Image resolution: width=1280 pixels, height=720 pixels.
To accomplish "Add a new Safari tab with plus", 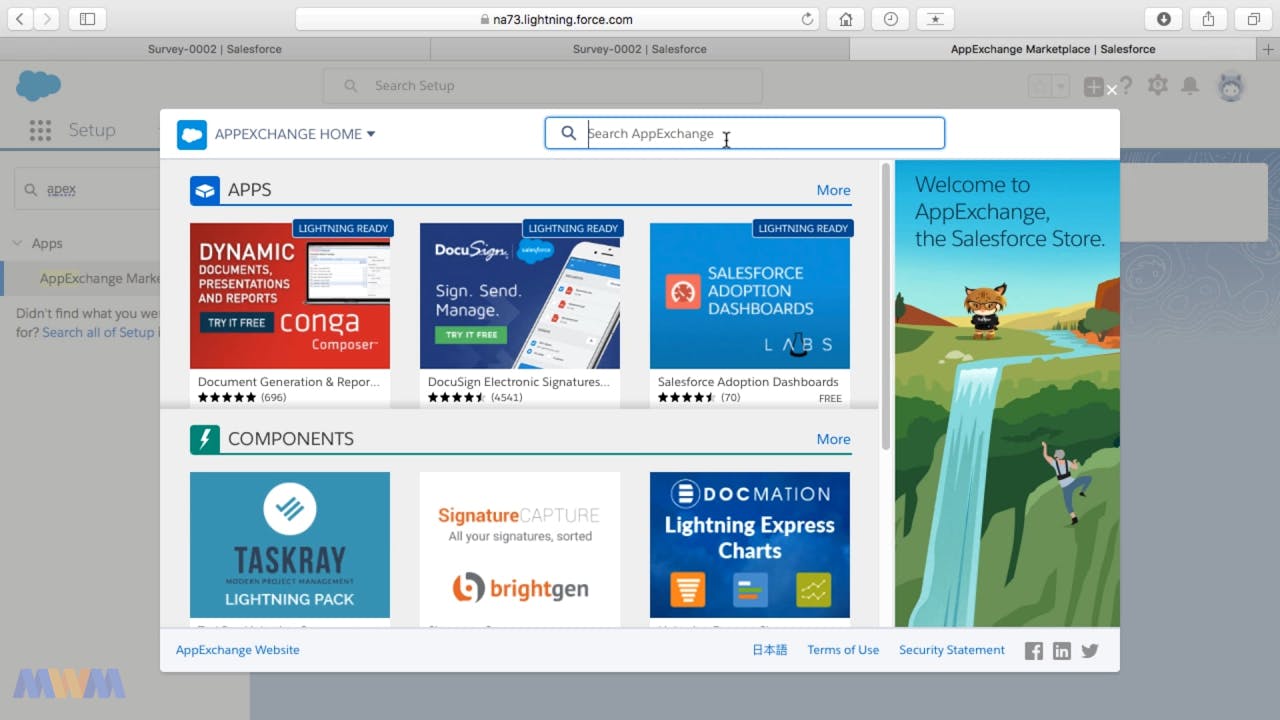I will click(1268, 49).
